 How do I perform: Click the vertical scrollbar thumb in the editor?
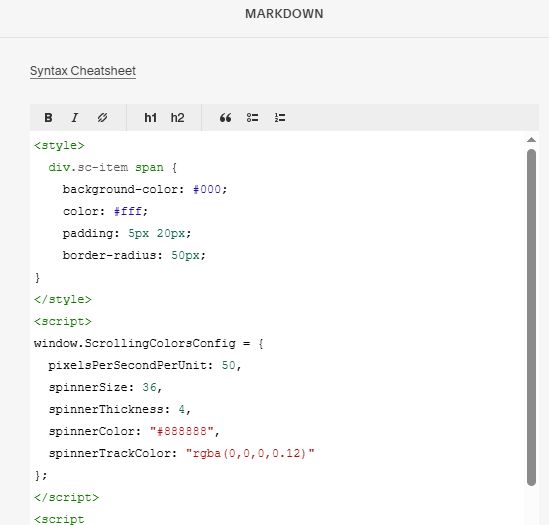[531, 317]
